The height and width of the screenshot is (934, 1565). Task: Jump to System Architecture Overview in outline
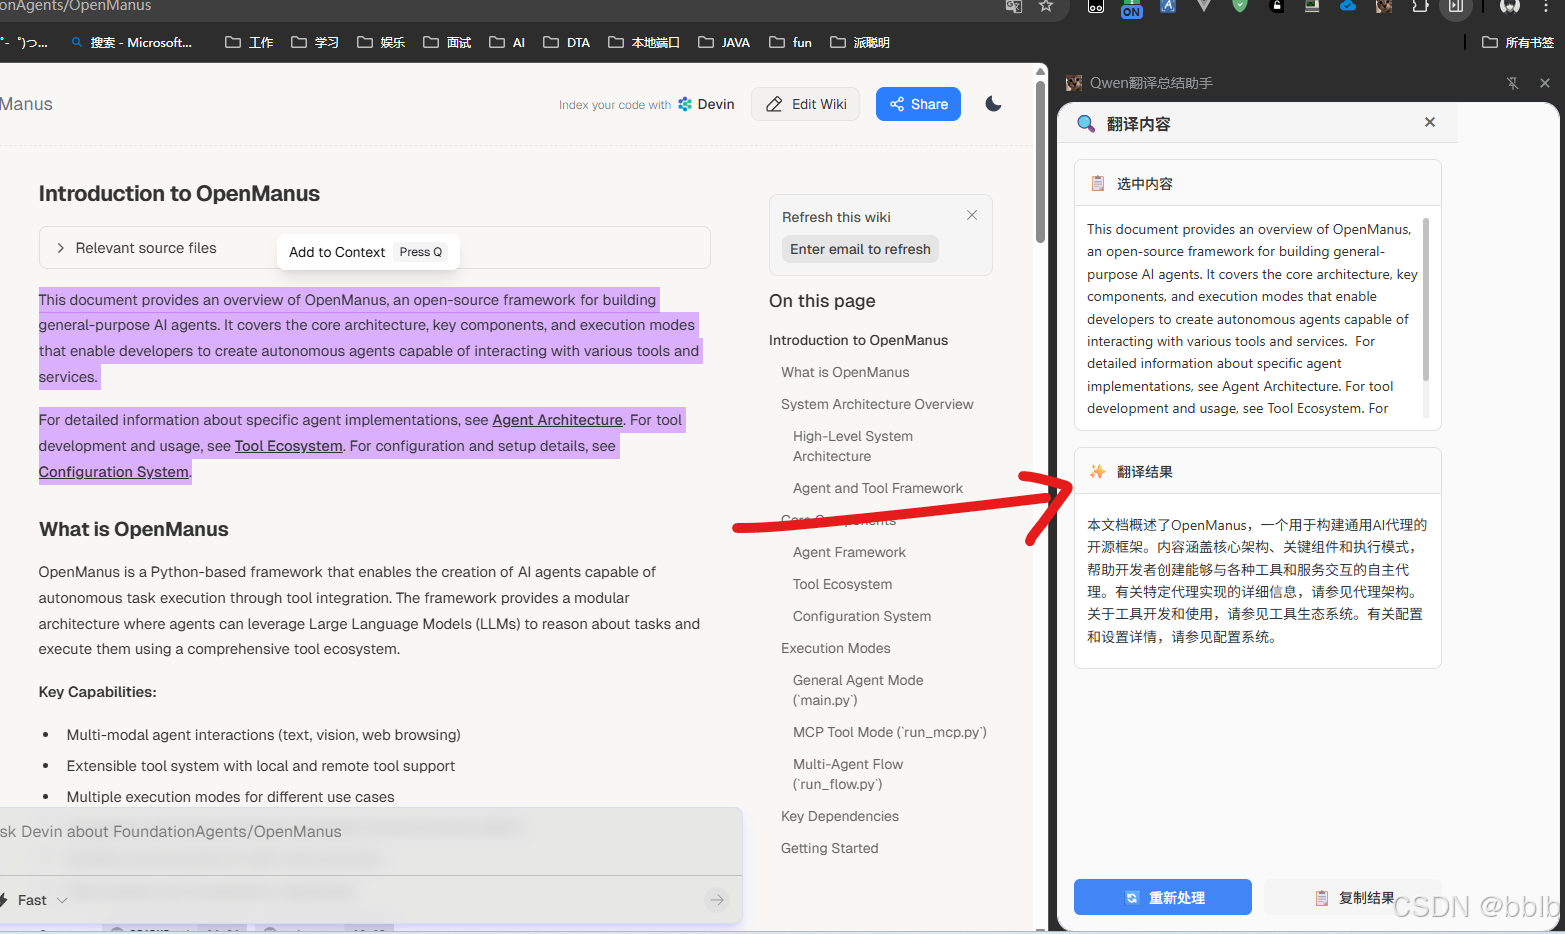877,404
